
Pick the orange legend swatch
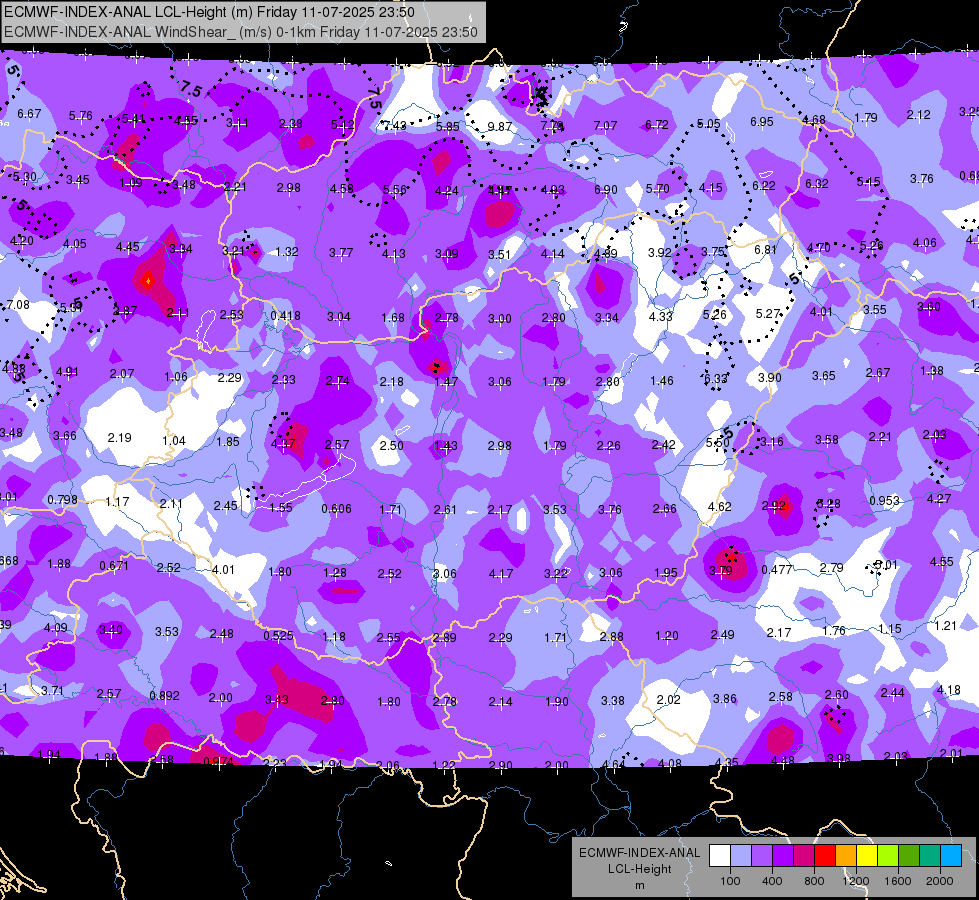[x=846, y=856]
